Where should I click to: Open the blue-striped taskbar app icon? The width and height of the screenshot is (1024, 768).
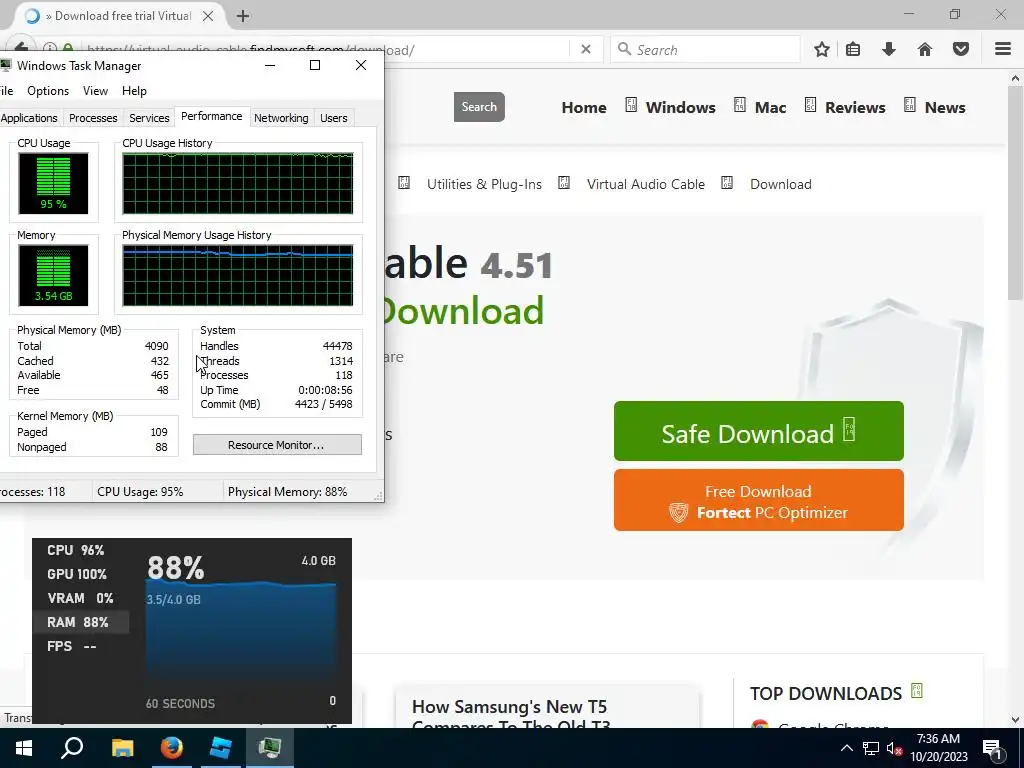pyautogui.click(x=221, y=748)
